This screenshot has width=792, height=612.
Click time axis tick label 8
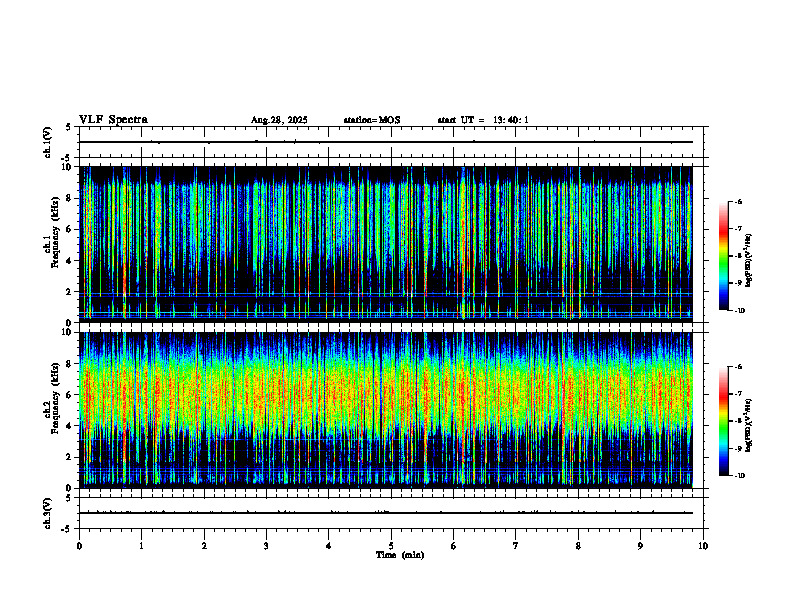pos(578,546)
